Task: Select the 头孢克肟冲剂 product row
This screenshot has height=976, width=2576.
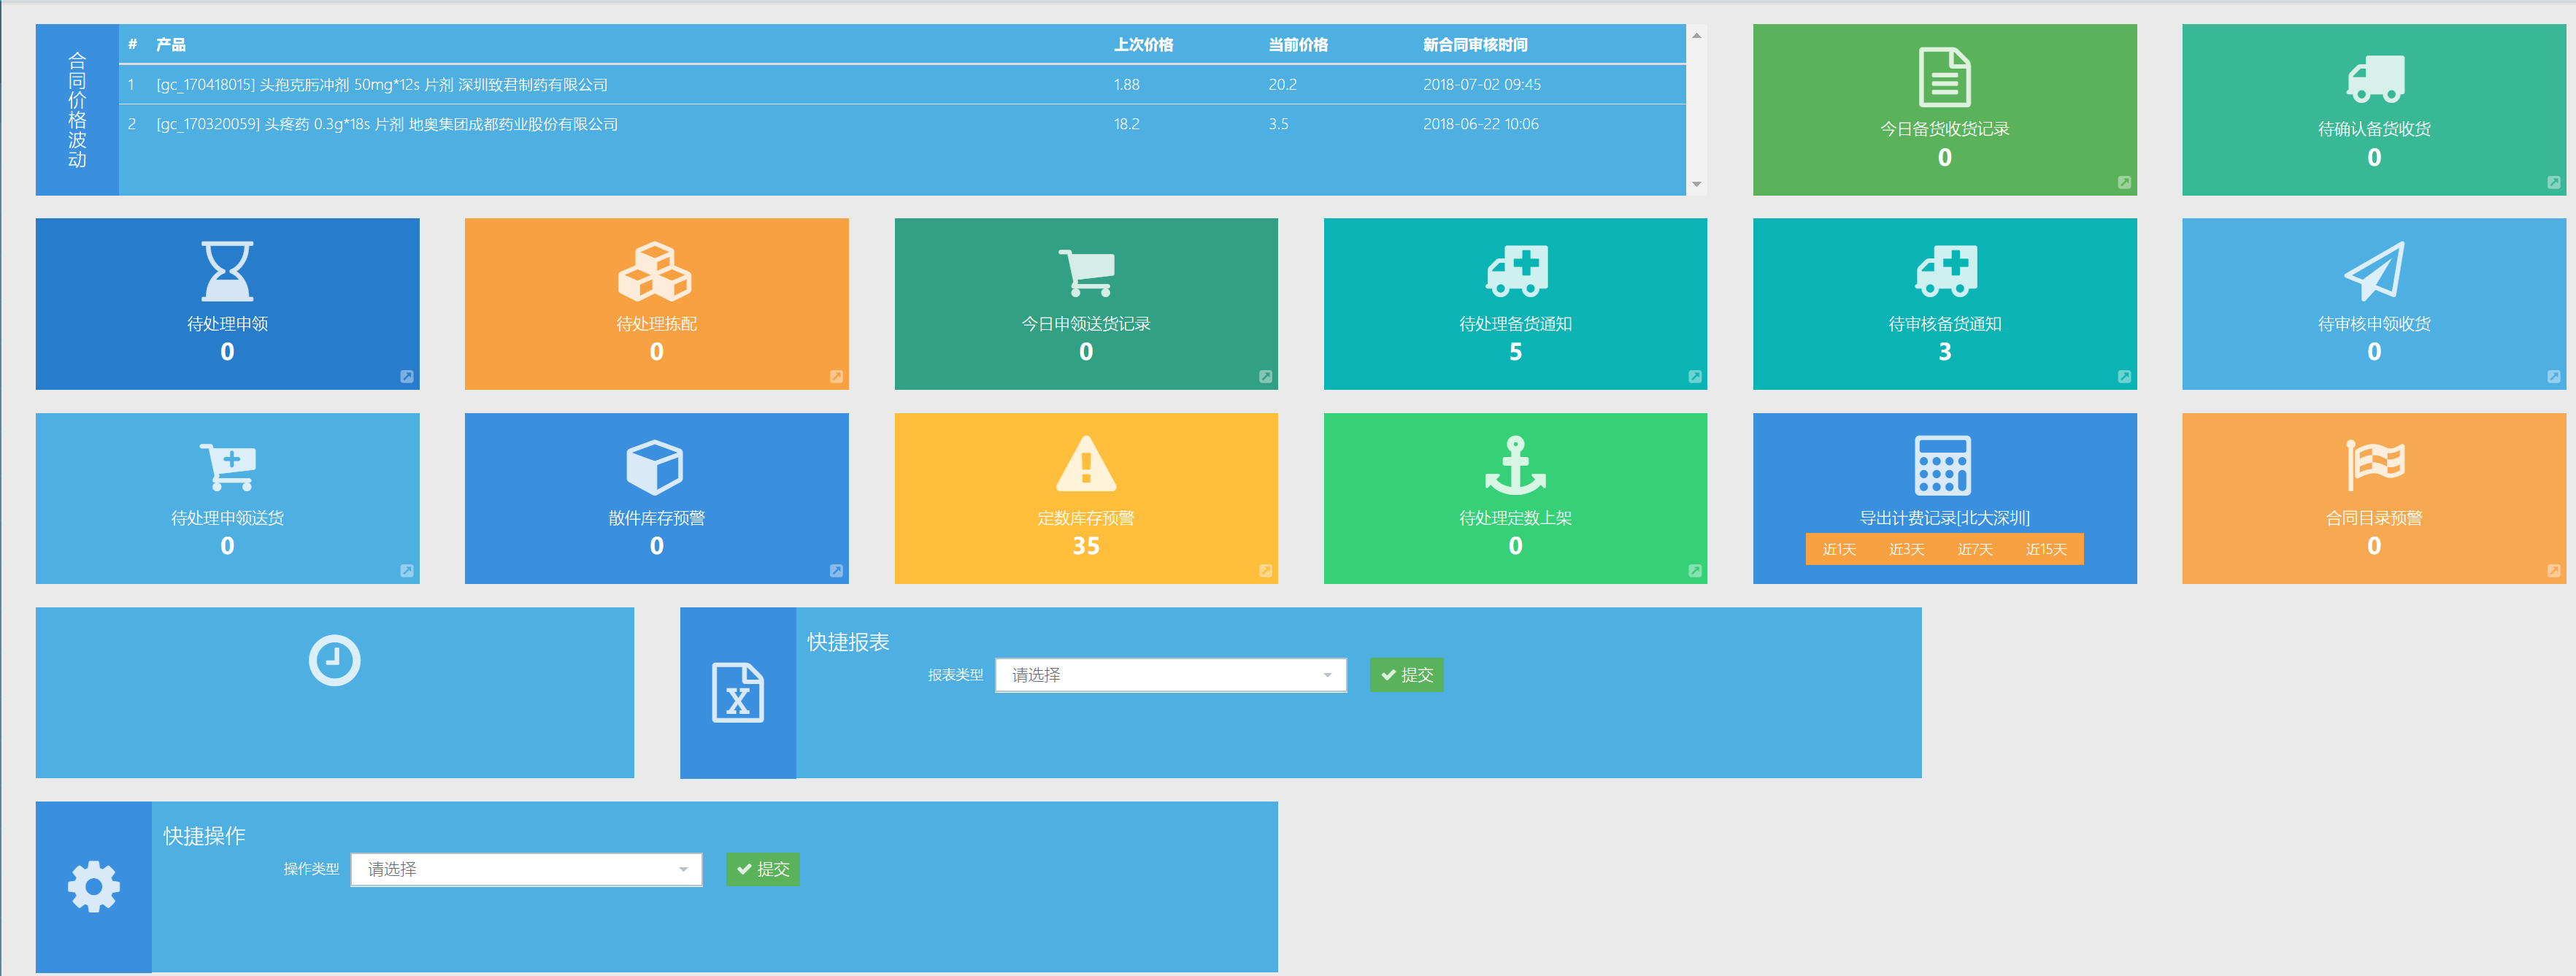Action: (x=902, y=85)
